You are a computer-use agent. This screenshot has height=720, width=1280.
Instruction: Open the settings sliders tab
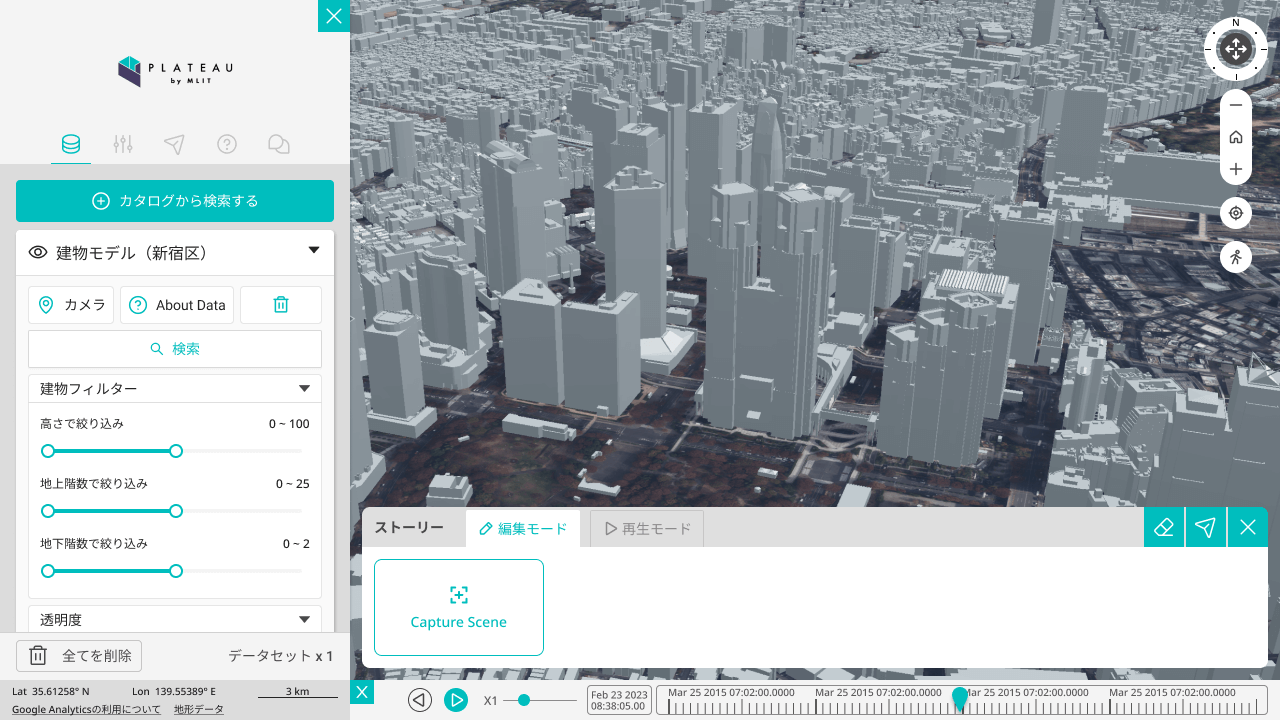tap(123, 145)
